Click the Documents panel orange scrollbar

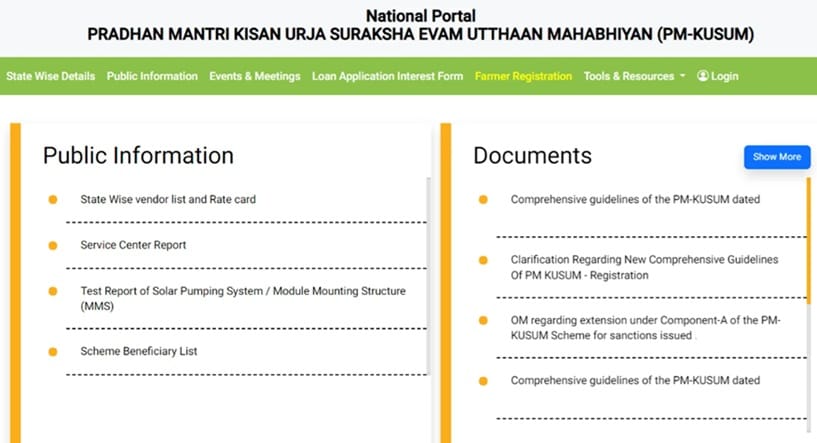coord(809,241)
